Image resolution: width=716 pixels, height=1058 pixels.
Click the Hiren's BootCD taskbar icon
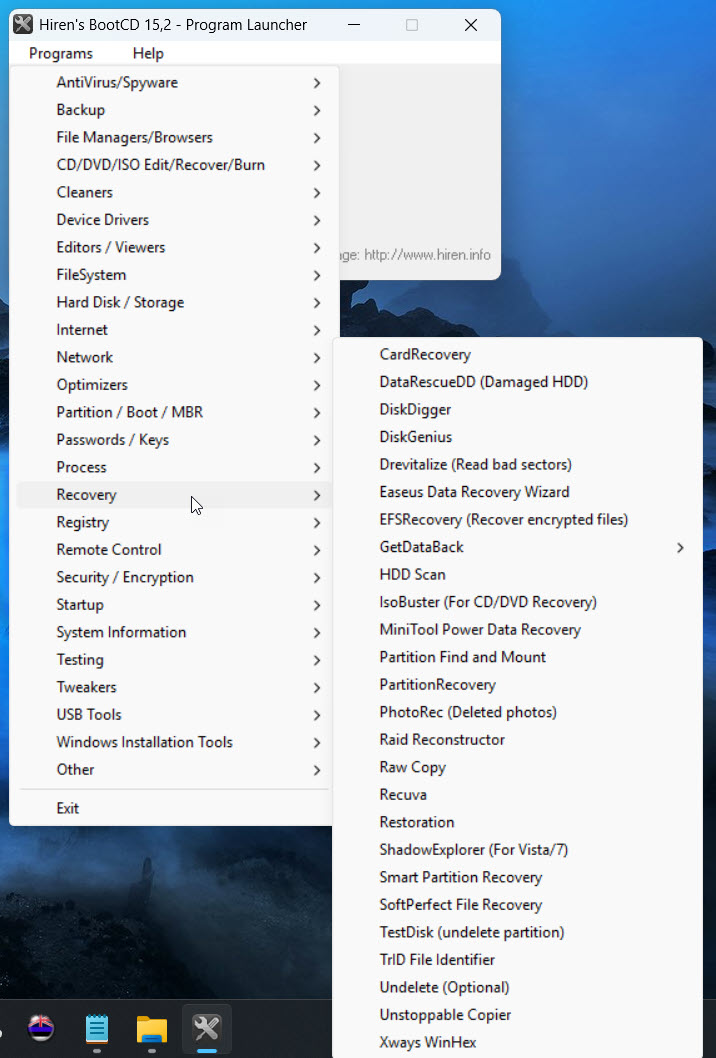[x=206, y=1028]
